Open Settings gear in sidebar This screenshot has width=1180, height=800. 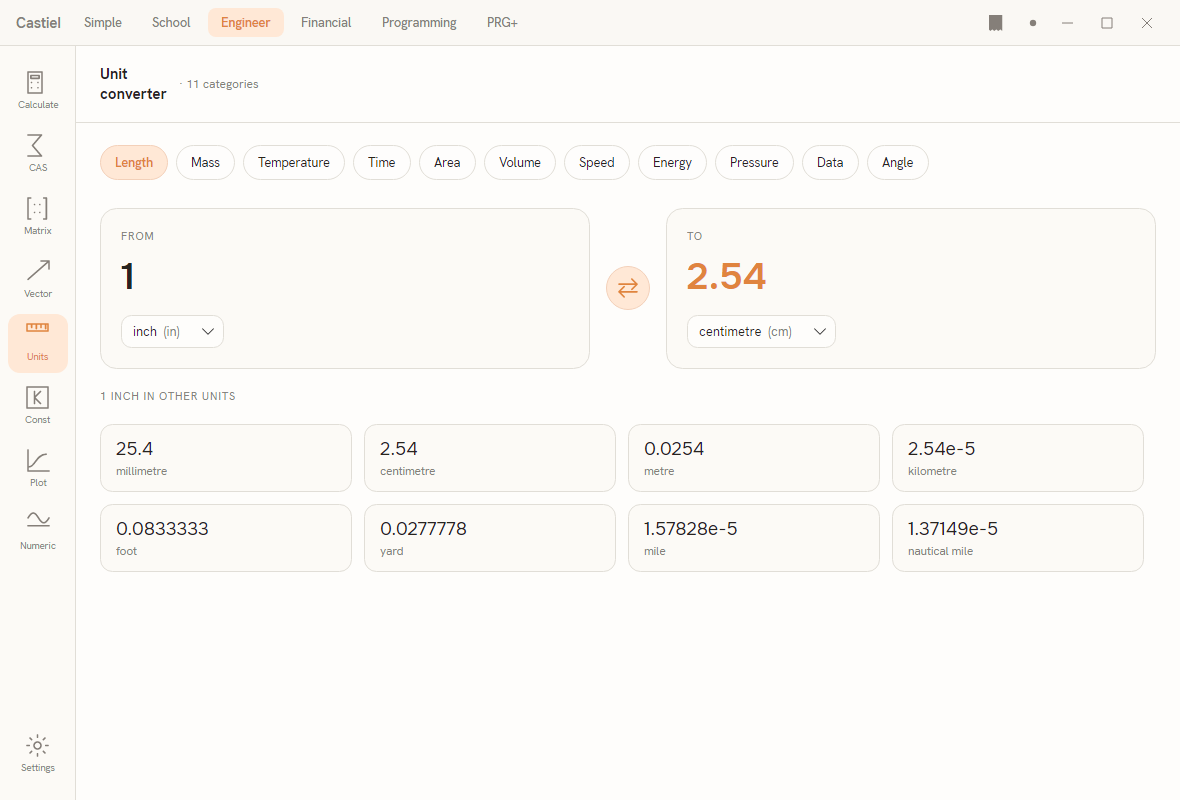[x=38, y=753]
